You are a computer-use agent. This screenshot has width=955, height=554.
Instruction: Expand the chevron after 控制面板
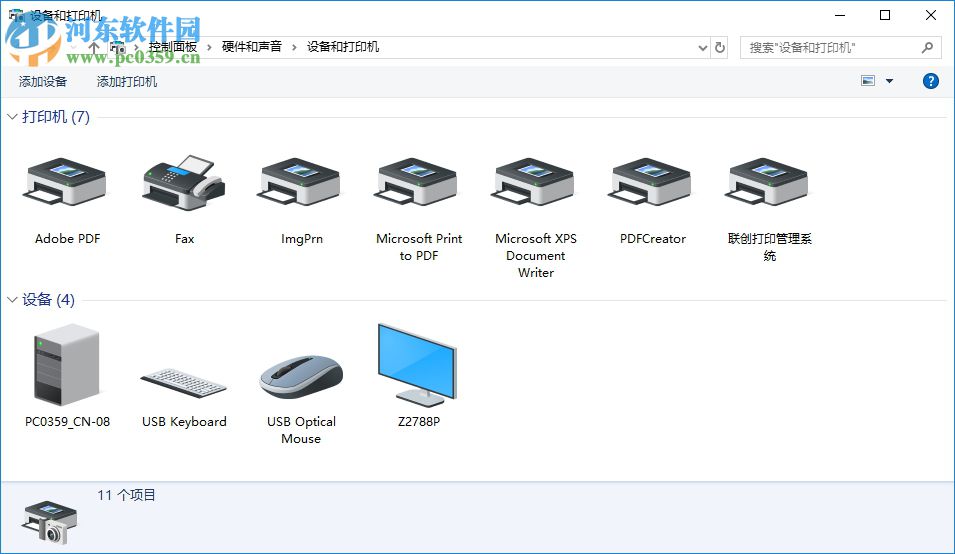click(209, 47)
